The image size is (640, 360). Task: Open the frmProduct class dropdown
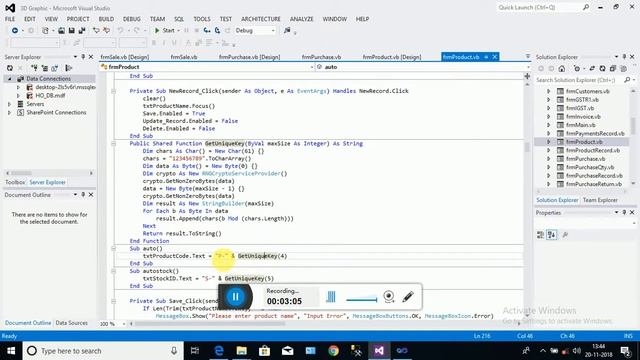[207, 67]
